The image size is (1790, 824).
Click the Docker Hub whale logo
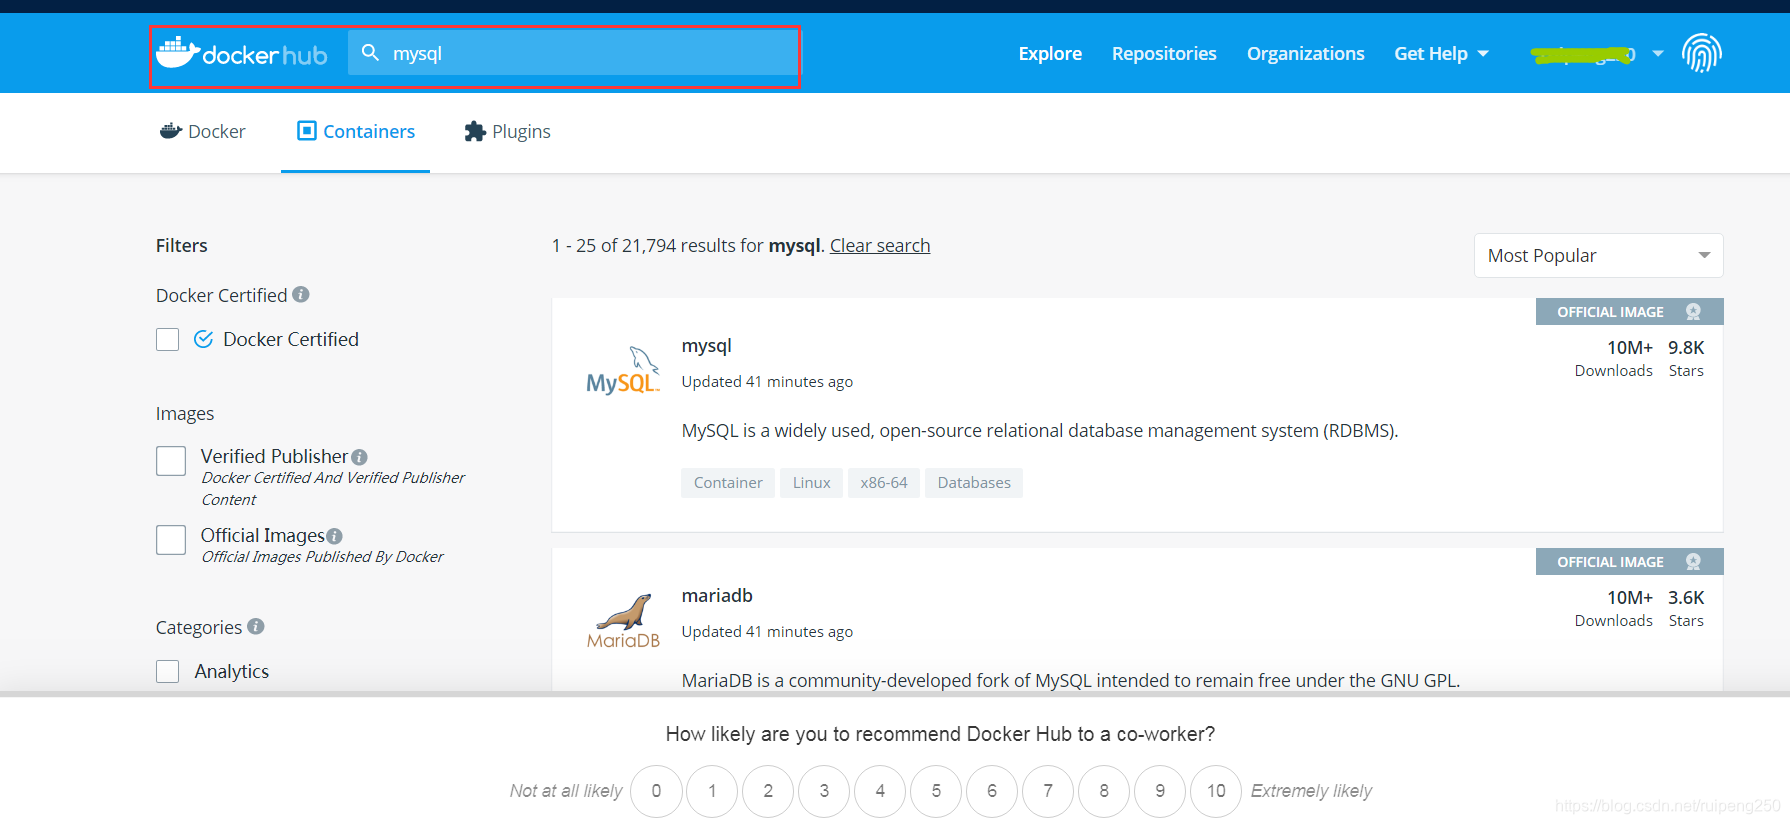(x=242, y=53)
